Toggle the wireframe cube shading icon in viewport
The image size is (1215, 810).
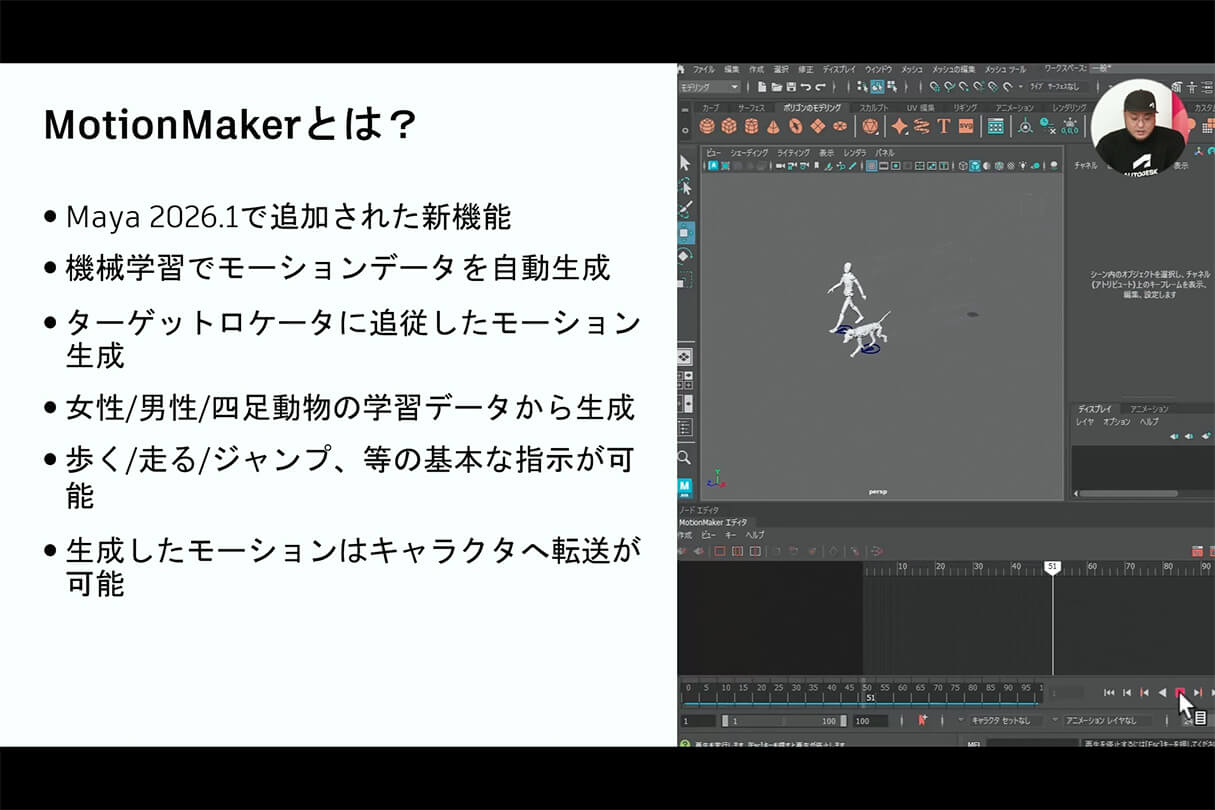tap(962, 166)
